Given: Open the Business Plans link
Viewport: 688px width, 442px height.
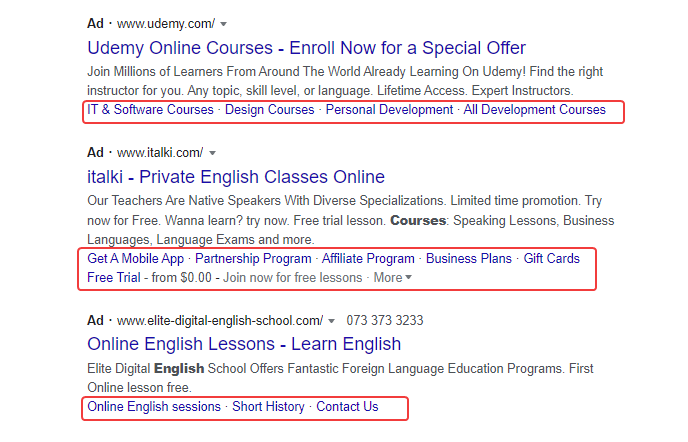Looking at the screenshot, I should [469, 259].
